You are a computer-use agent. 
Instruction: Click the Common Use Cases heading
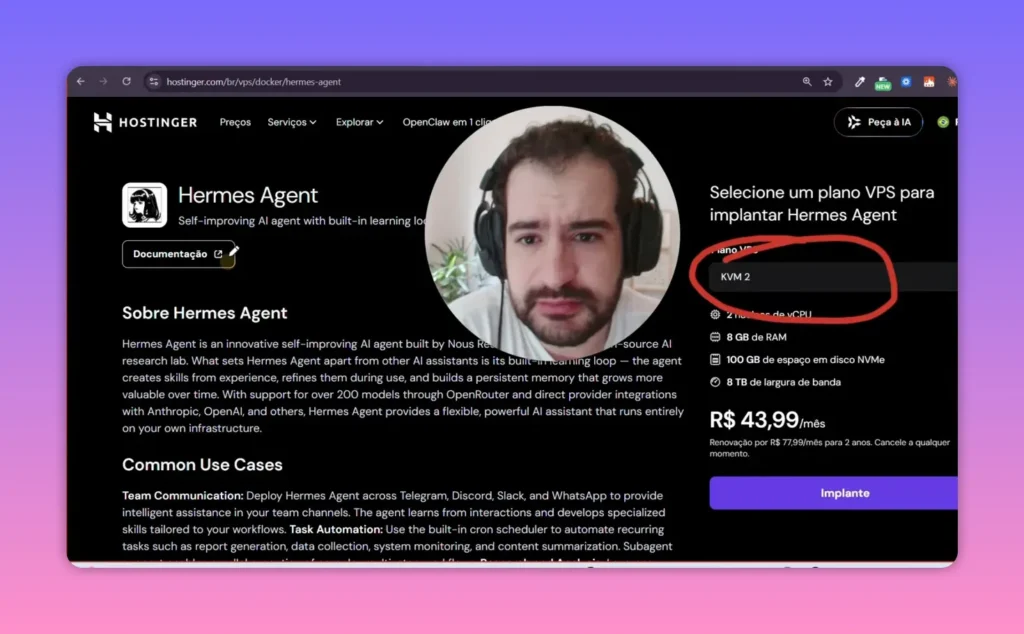(x=202, y=464)
